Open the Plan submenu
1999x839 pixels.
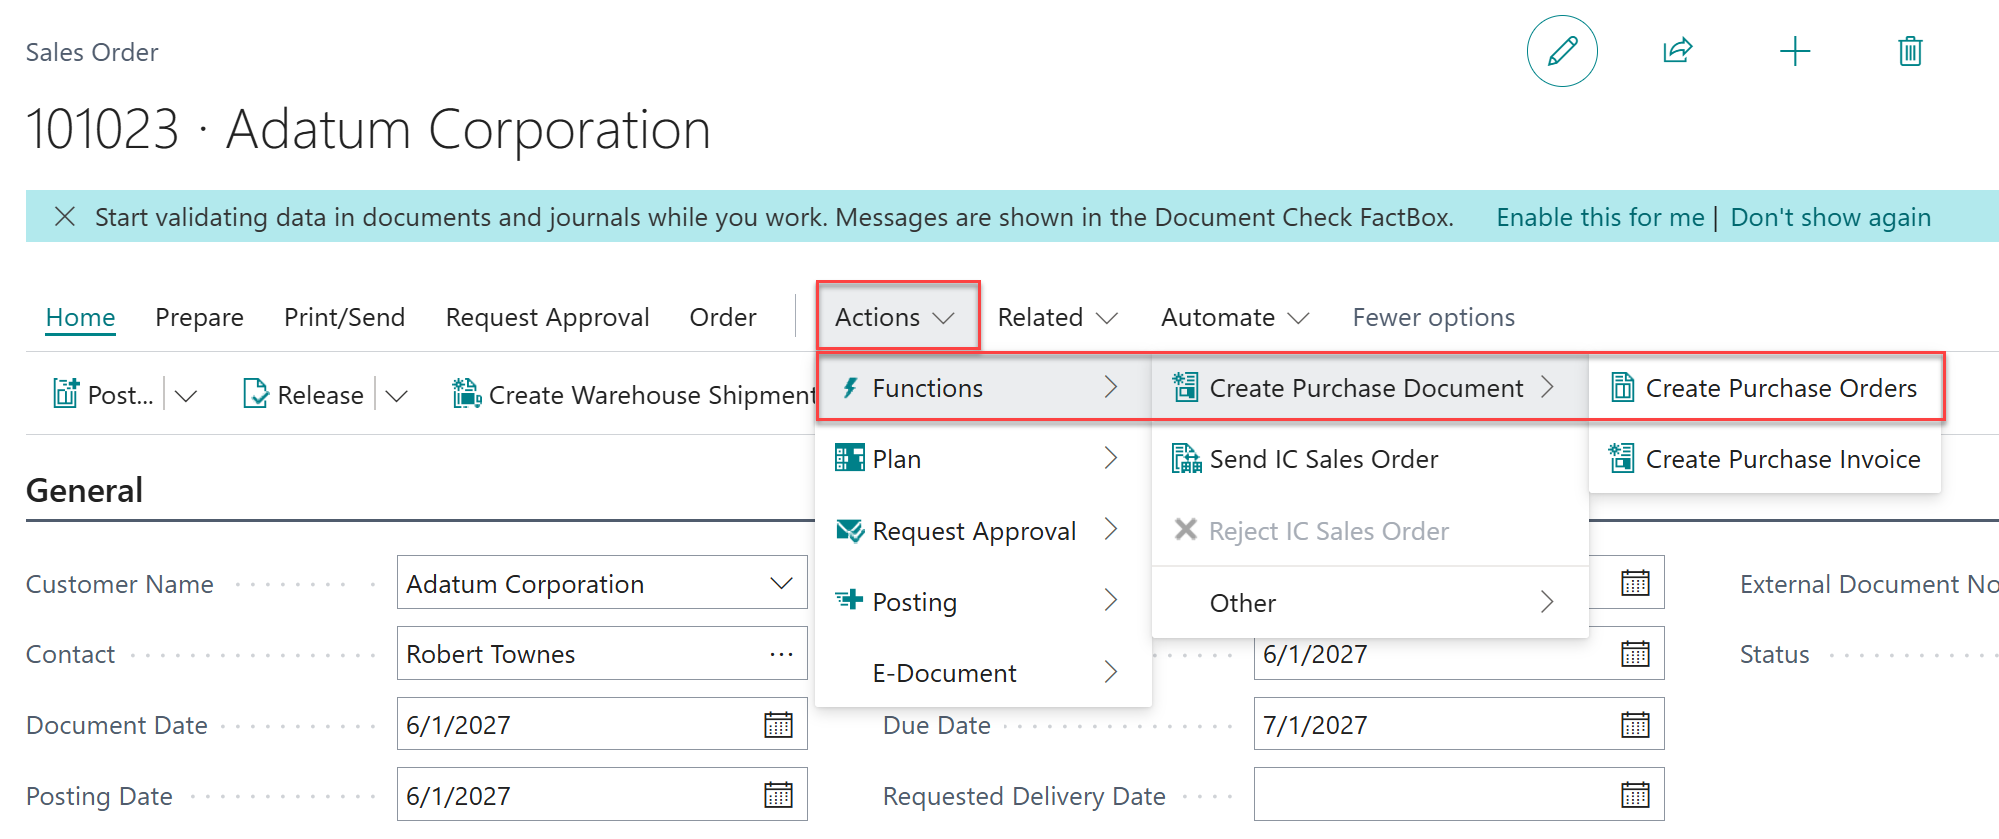coord(983,459)
